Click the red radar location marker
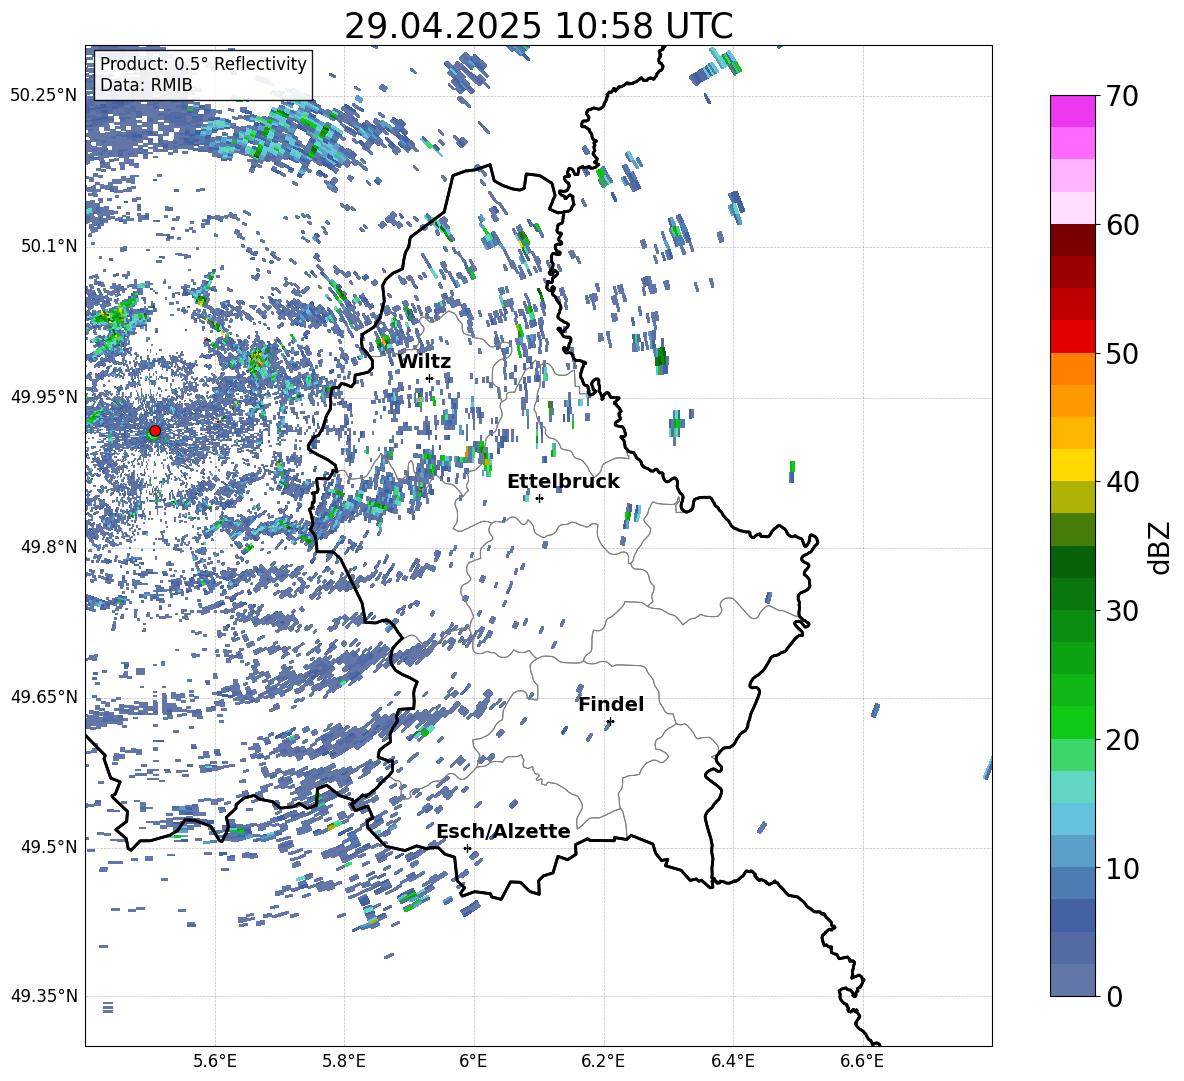Viewport: 1184px width, 1081px height. (x=155, y=430)
